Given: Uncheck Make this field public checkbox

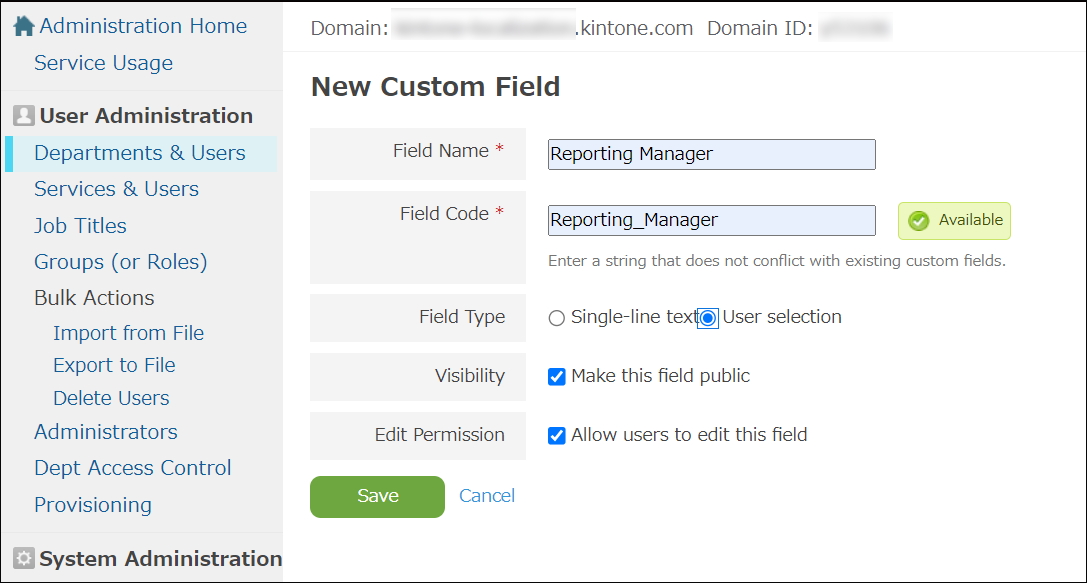Looking at the screenshot, I should click(x=557, y=376).
